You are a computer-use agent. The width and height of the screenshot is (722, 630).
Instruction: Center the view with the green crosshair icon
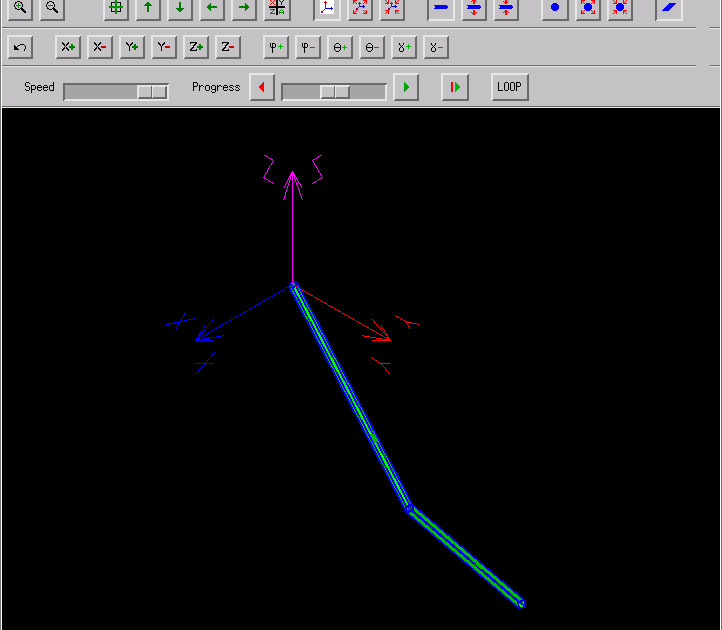pos(116,8)
